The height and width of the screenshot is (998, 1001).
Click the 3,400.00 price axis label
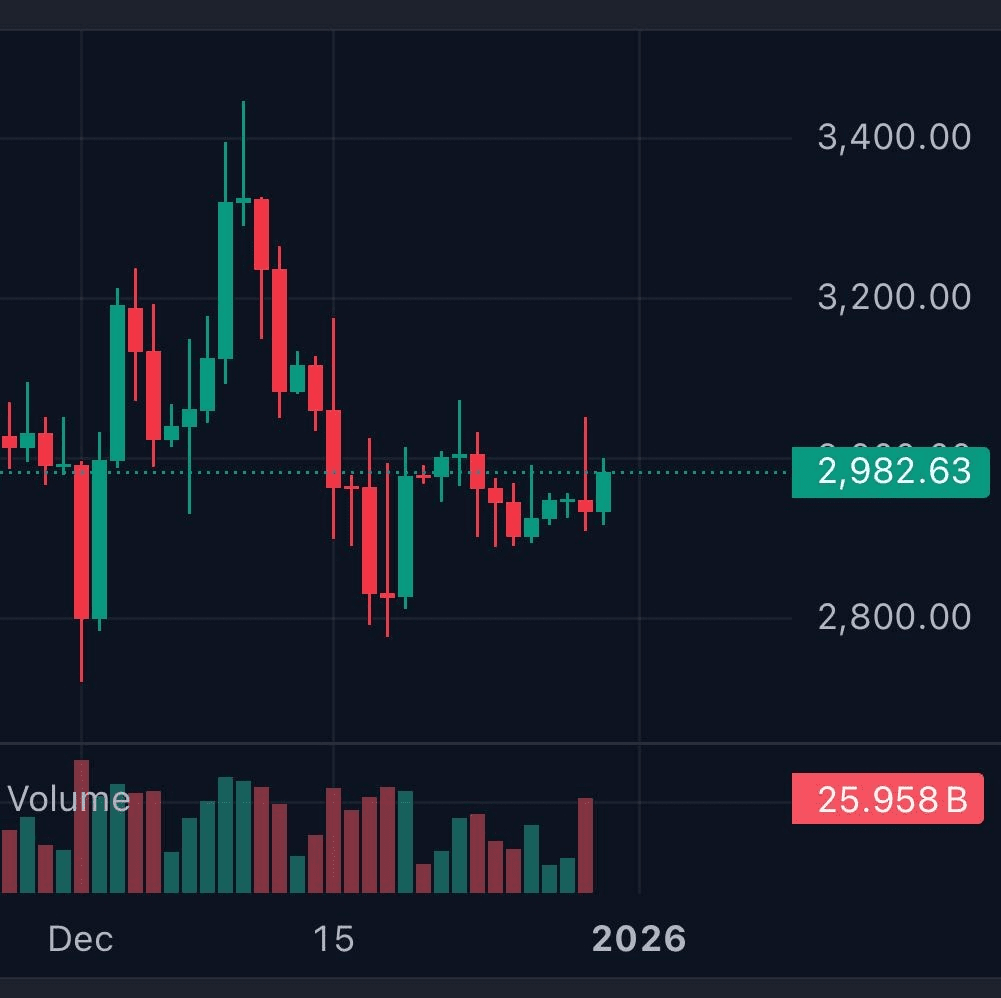point(893,137)
